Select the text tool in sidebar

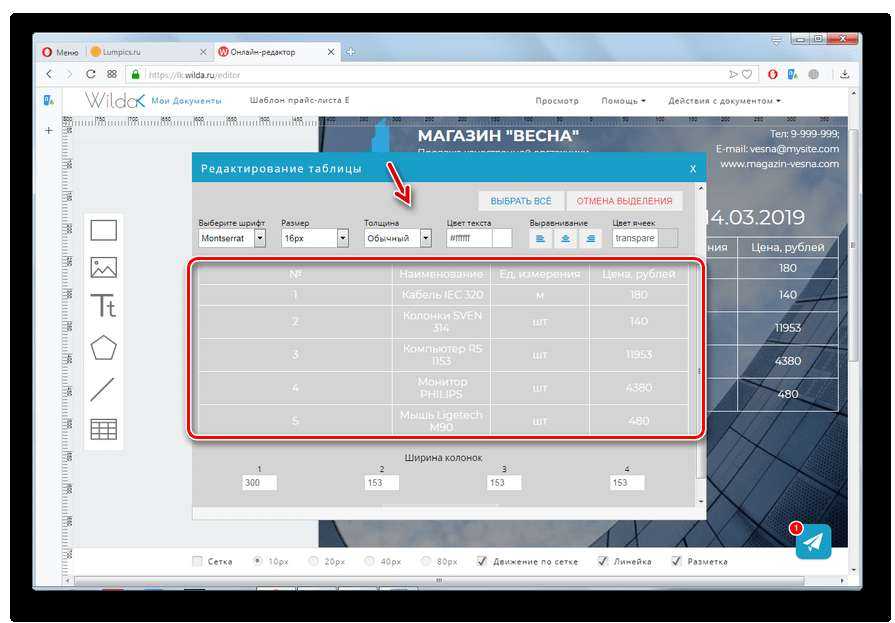click(104, 306)
